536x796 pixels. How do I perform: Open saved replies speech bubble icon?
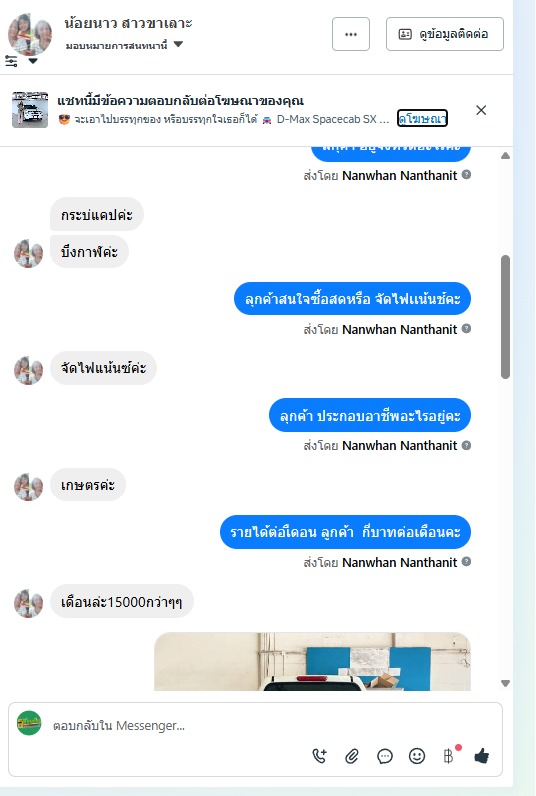pyautogui.click(x=385, y=756)
